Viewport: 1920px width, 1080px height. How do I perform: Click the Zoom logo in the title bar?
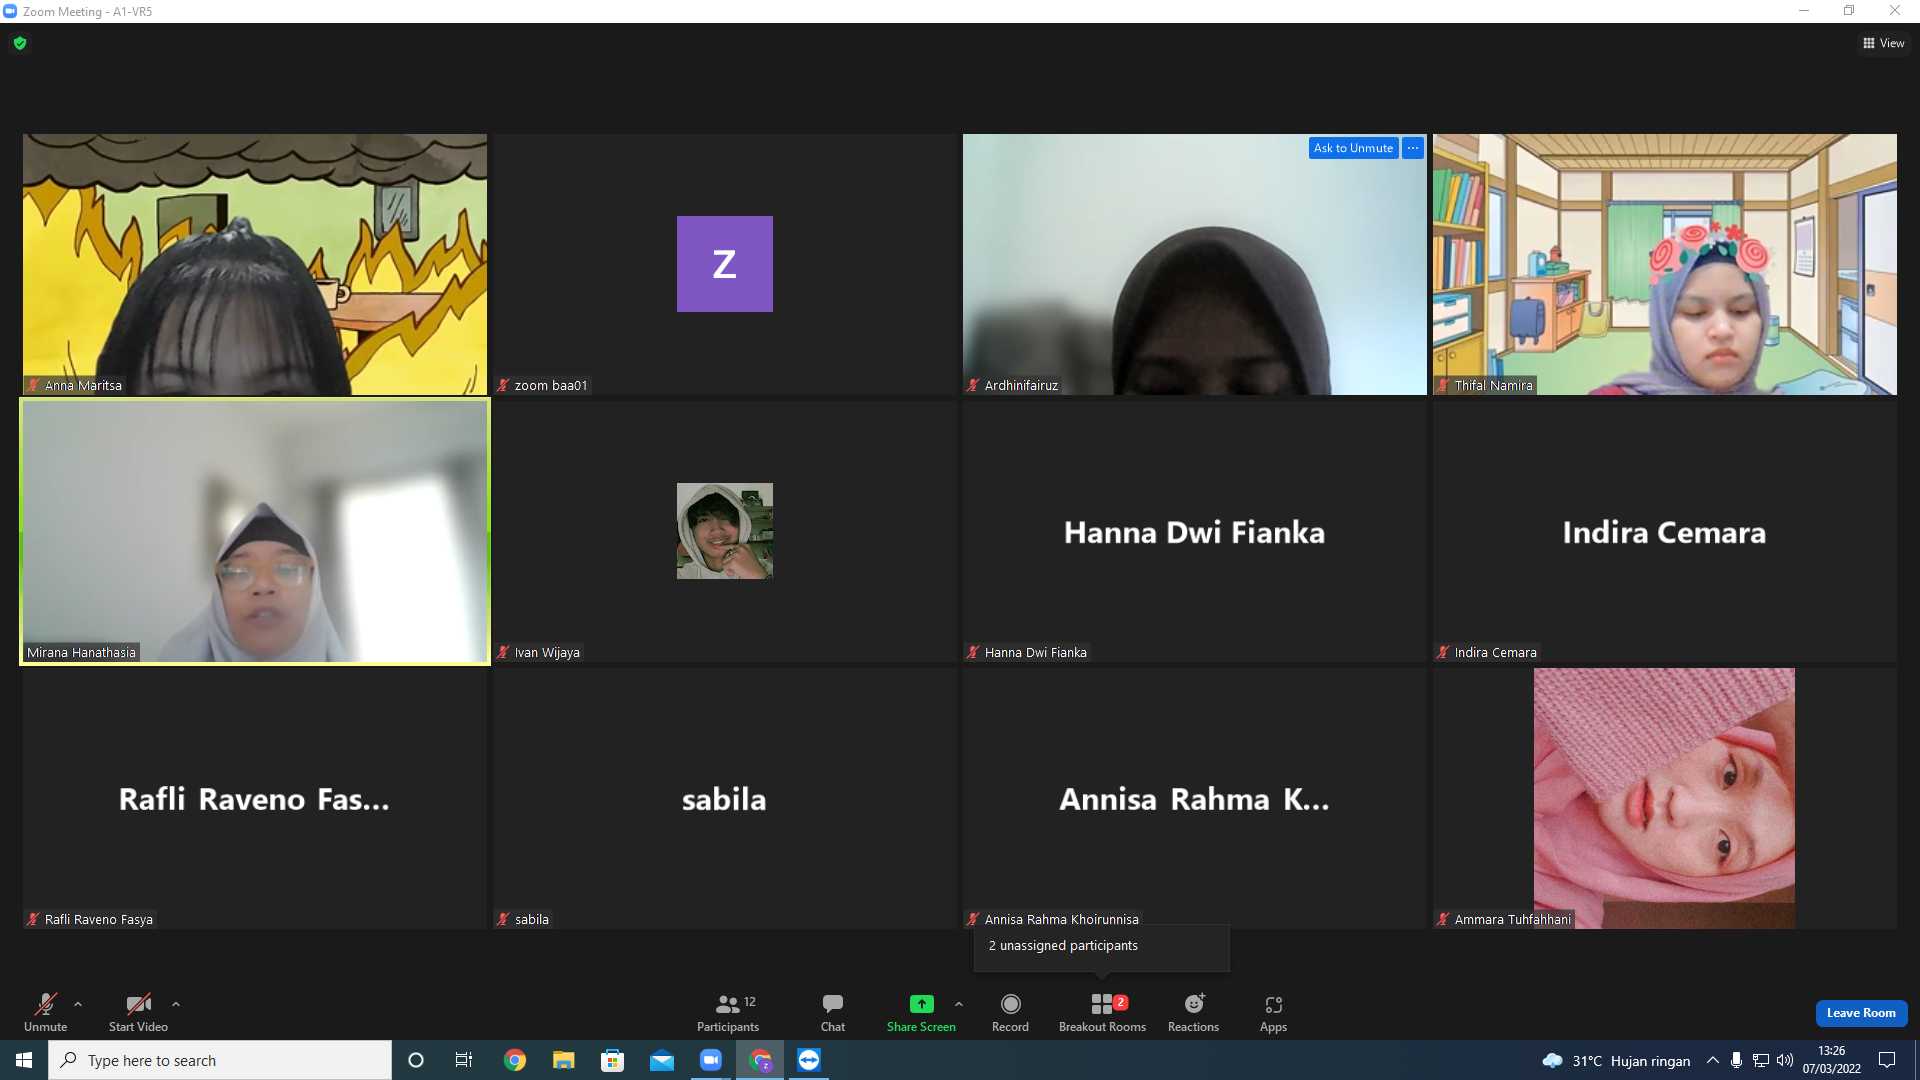point(10,11)
